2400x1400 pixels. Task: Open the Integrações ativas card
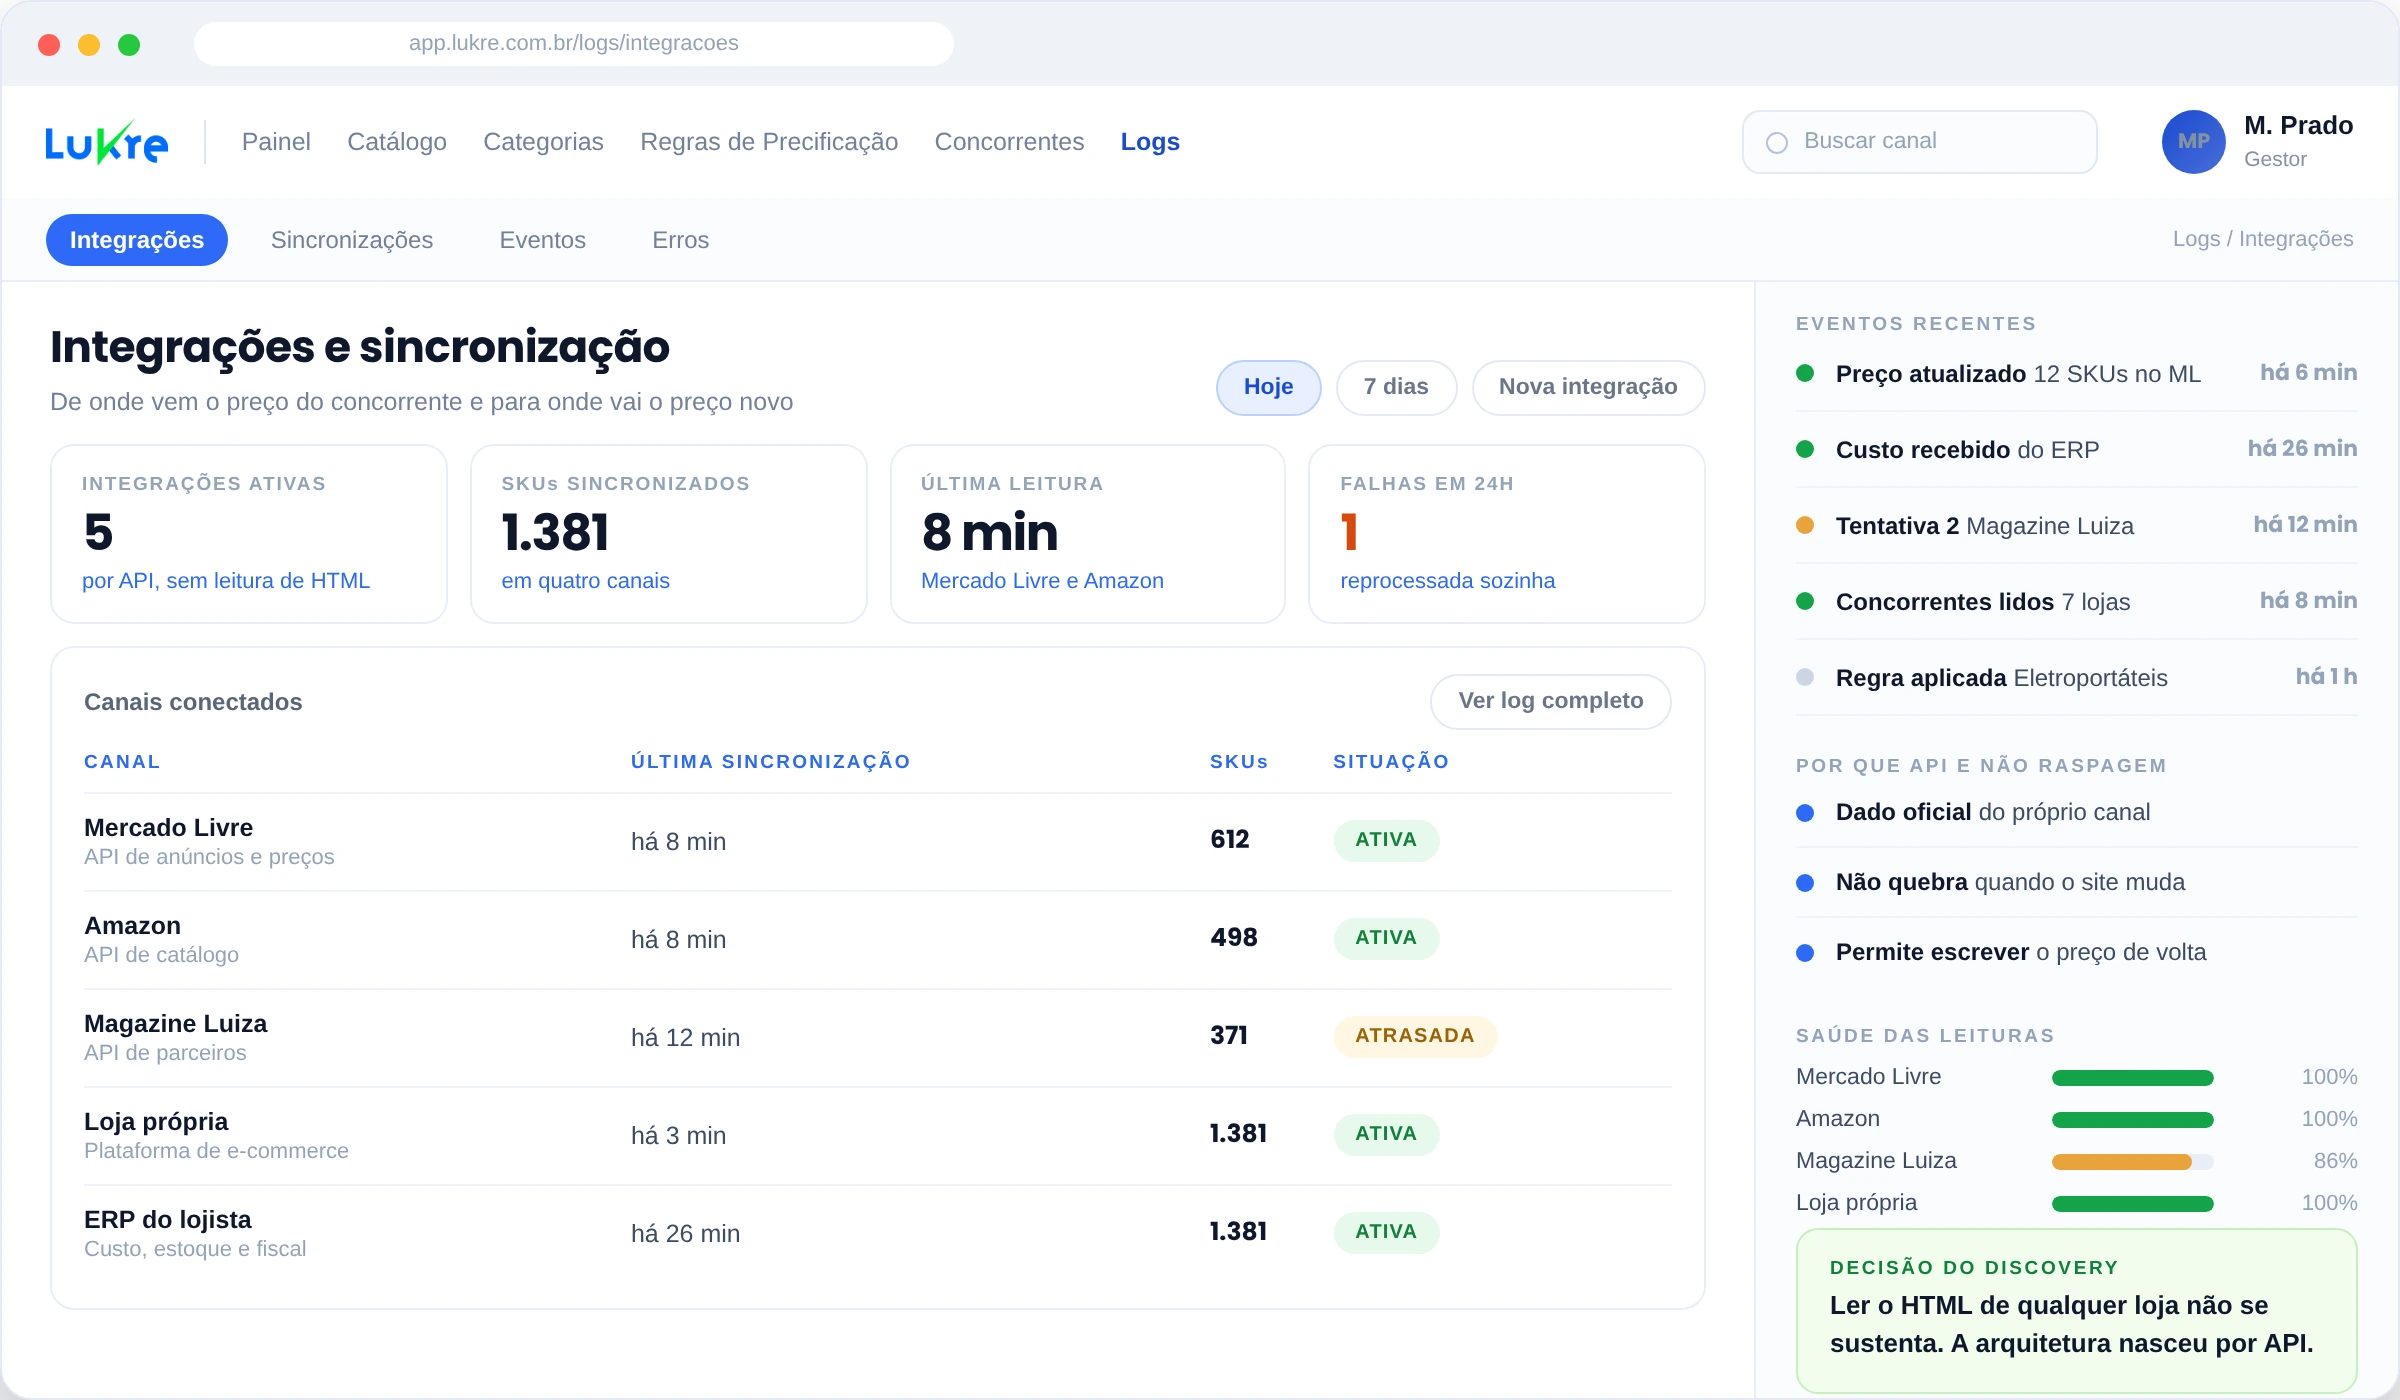(x=248, y=534)
